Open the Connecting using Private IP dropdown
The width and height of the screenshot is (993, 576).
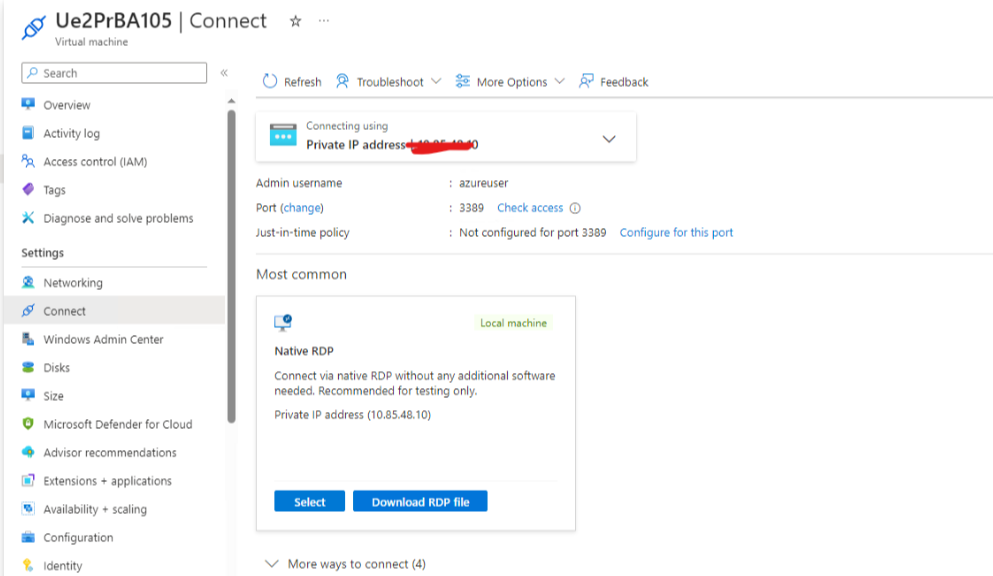(x=609, y=139)
